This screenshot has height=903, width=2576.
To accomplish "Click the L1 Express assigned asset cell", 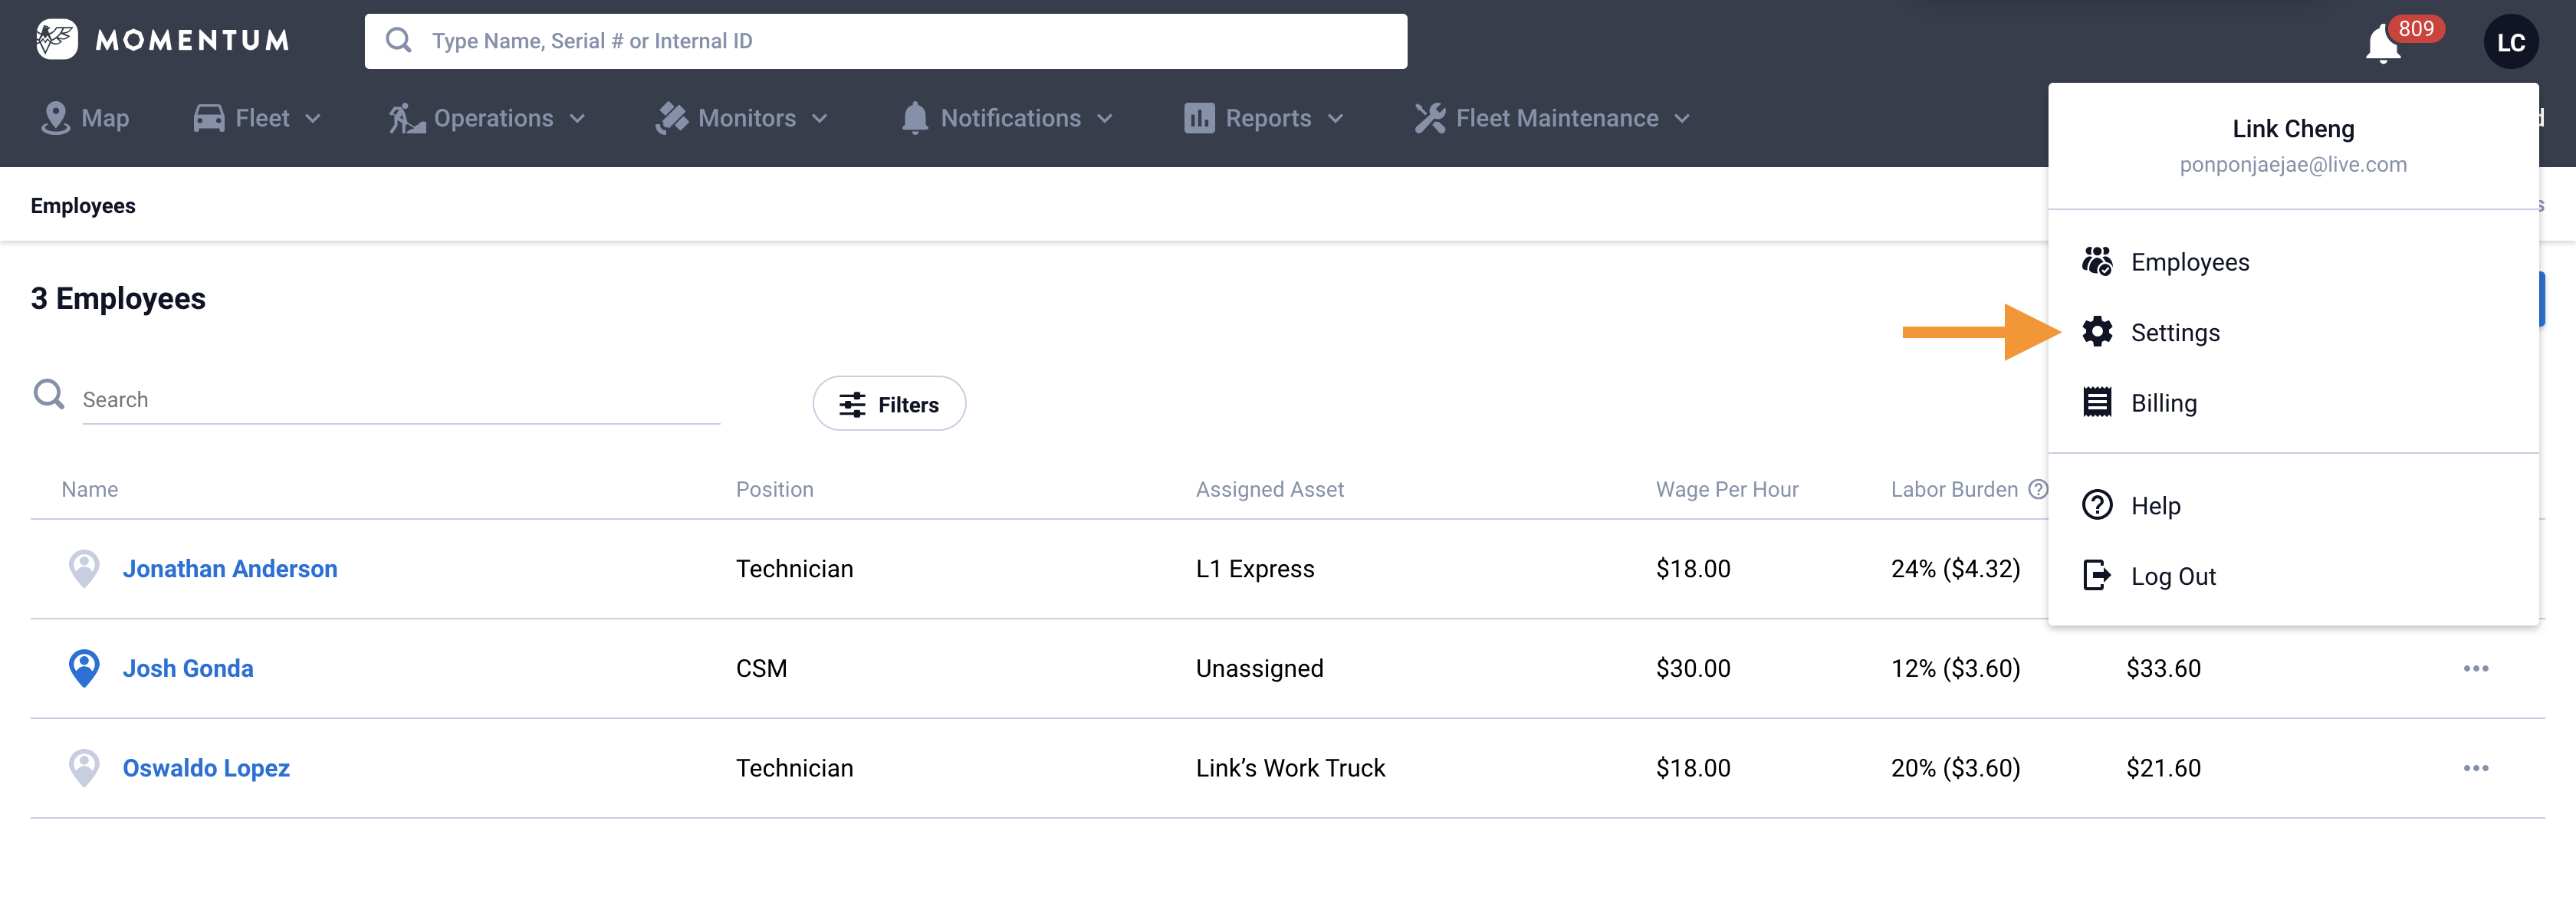I will click(1255, 568).
